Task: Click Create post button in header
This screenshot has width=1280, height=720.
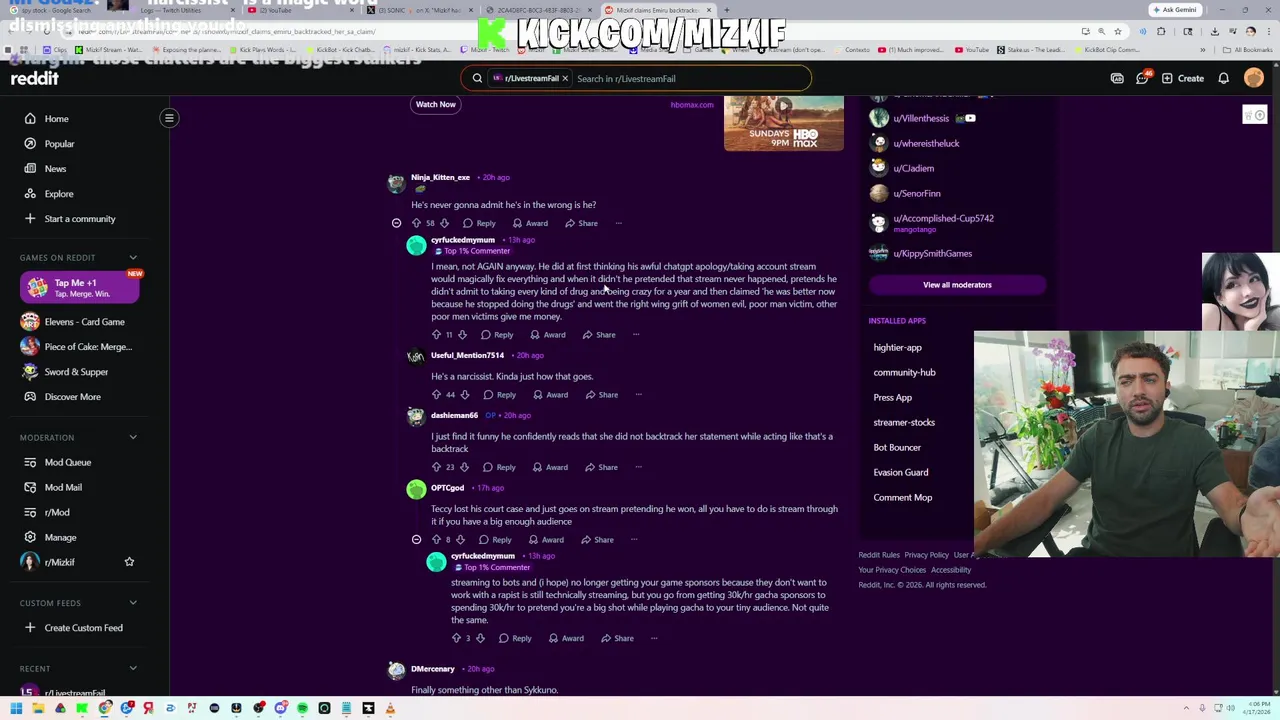Action: (1183, 78)
